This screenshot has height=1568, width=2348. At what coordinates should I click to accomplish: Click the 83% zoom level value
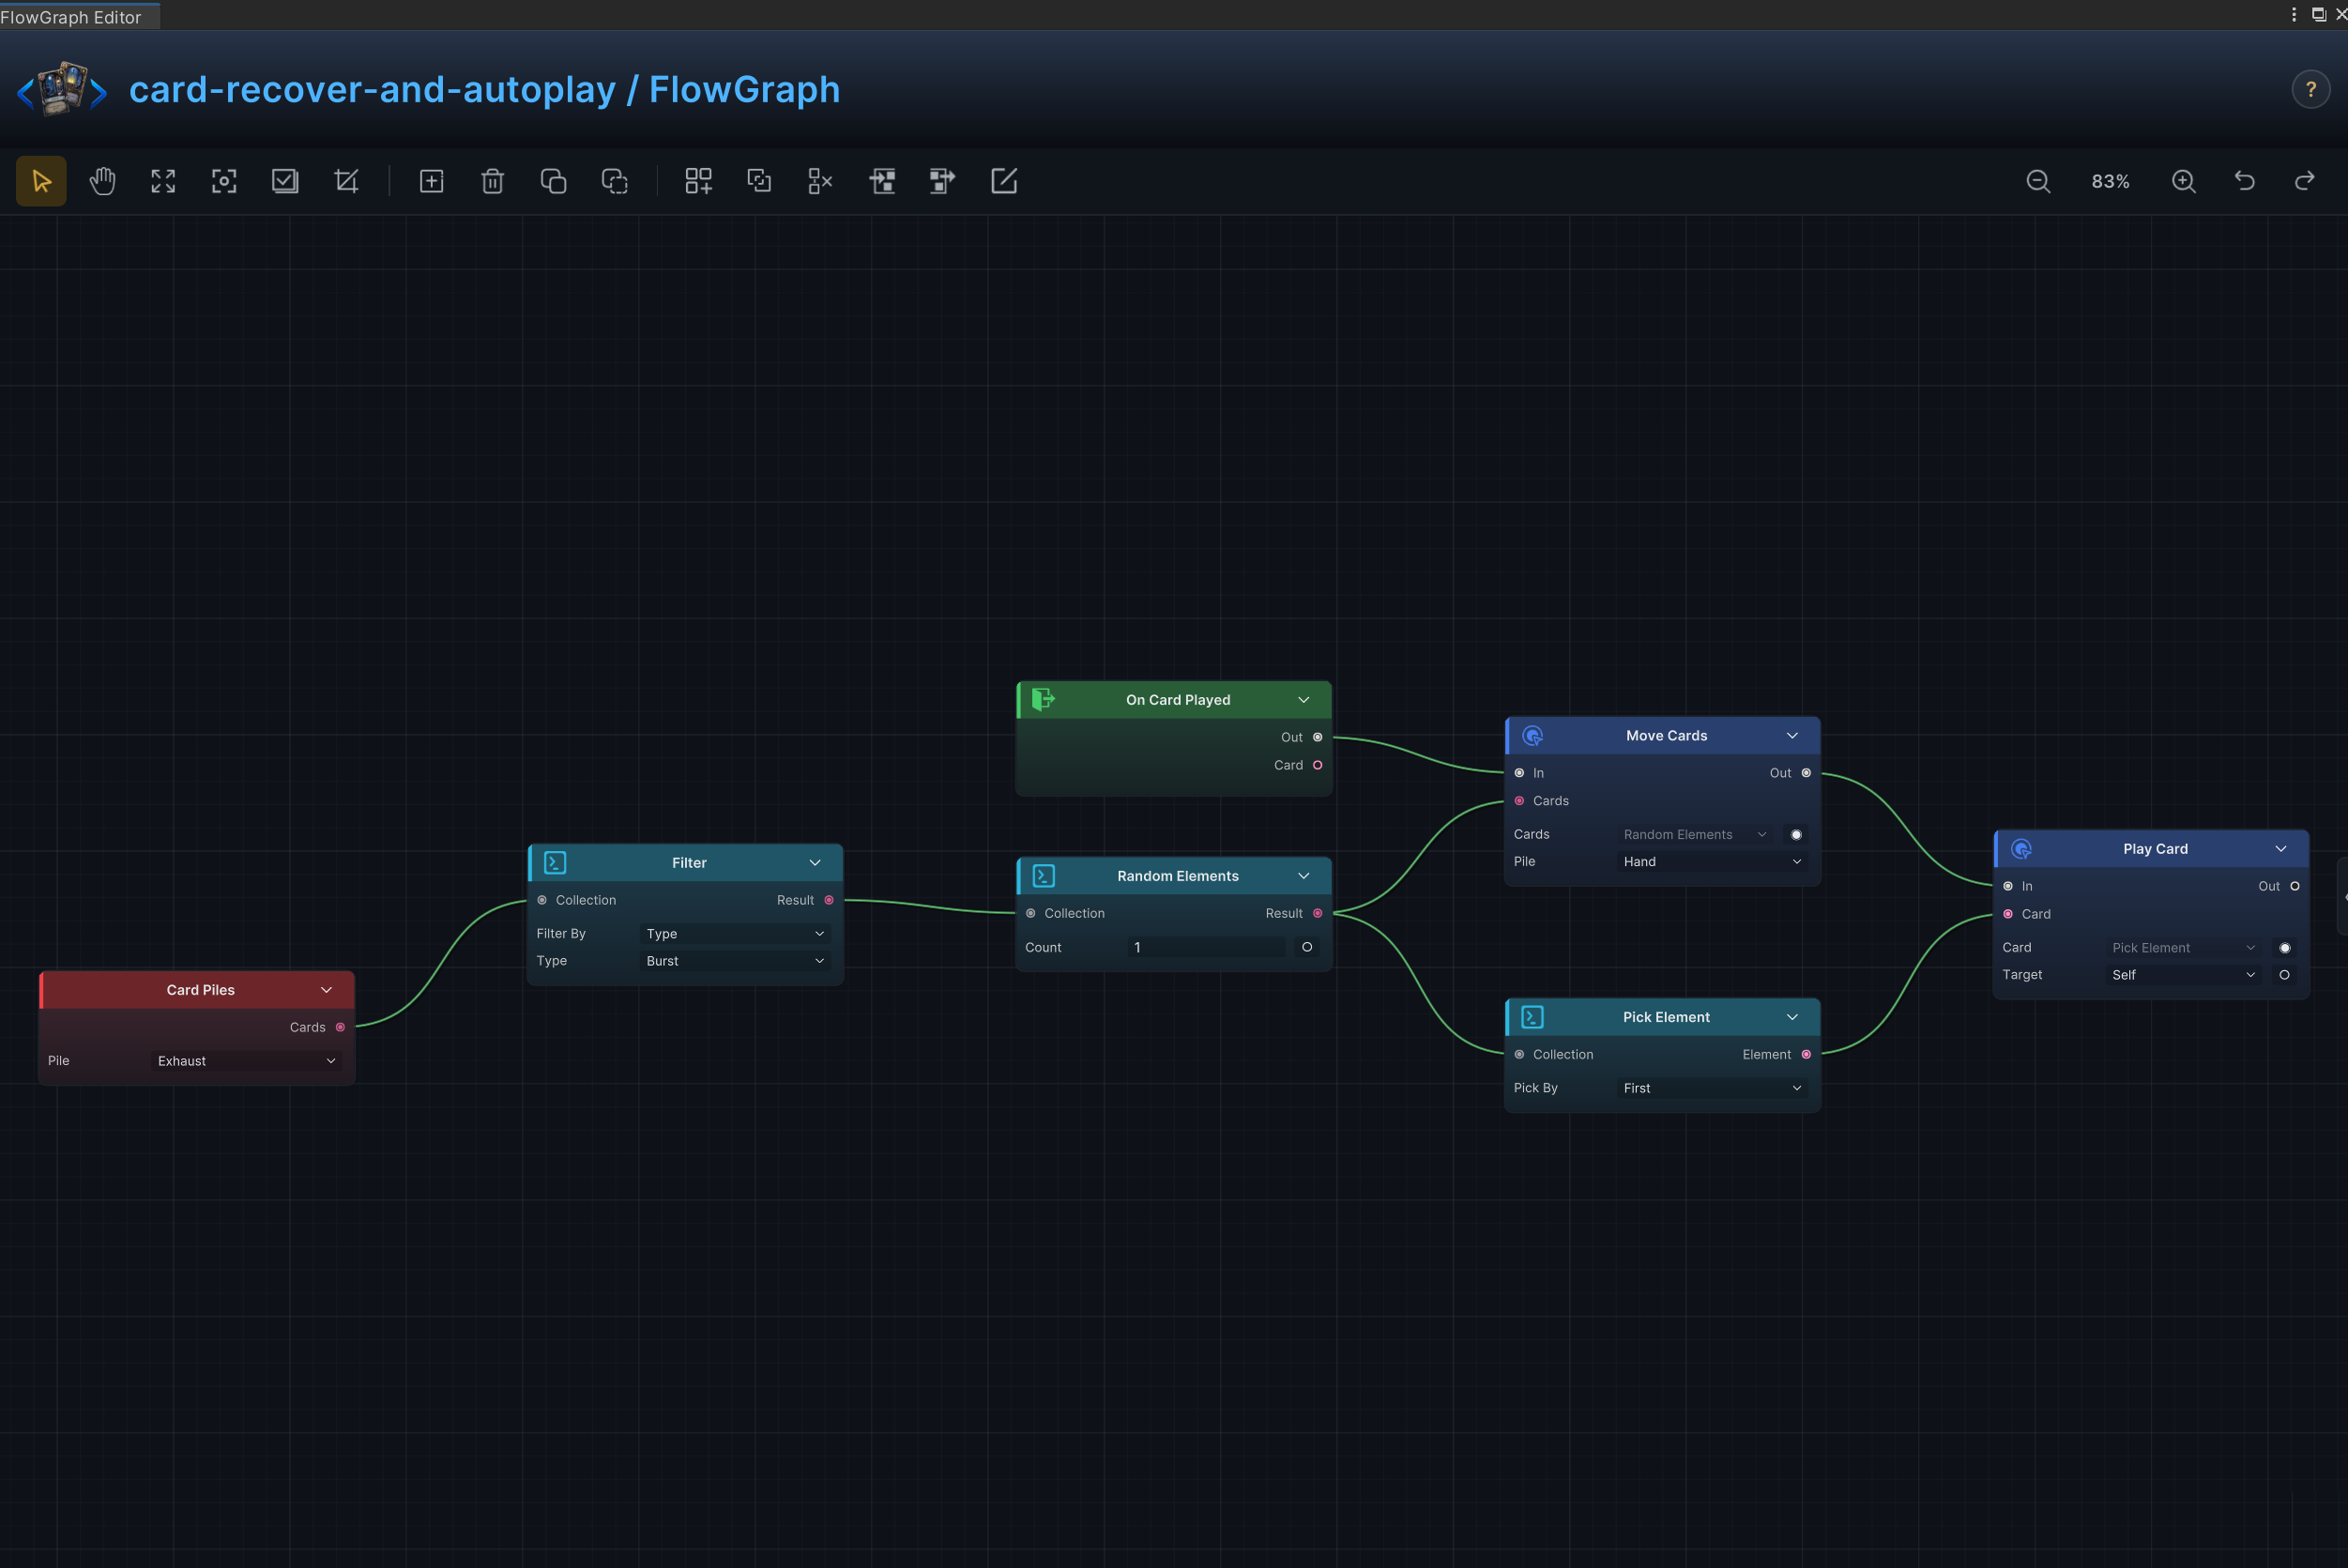pyautogui.click(x=2110, y=181)
